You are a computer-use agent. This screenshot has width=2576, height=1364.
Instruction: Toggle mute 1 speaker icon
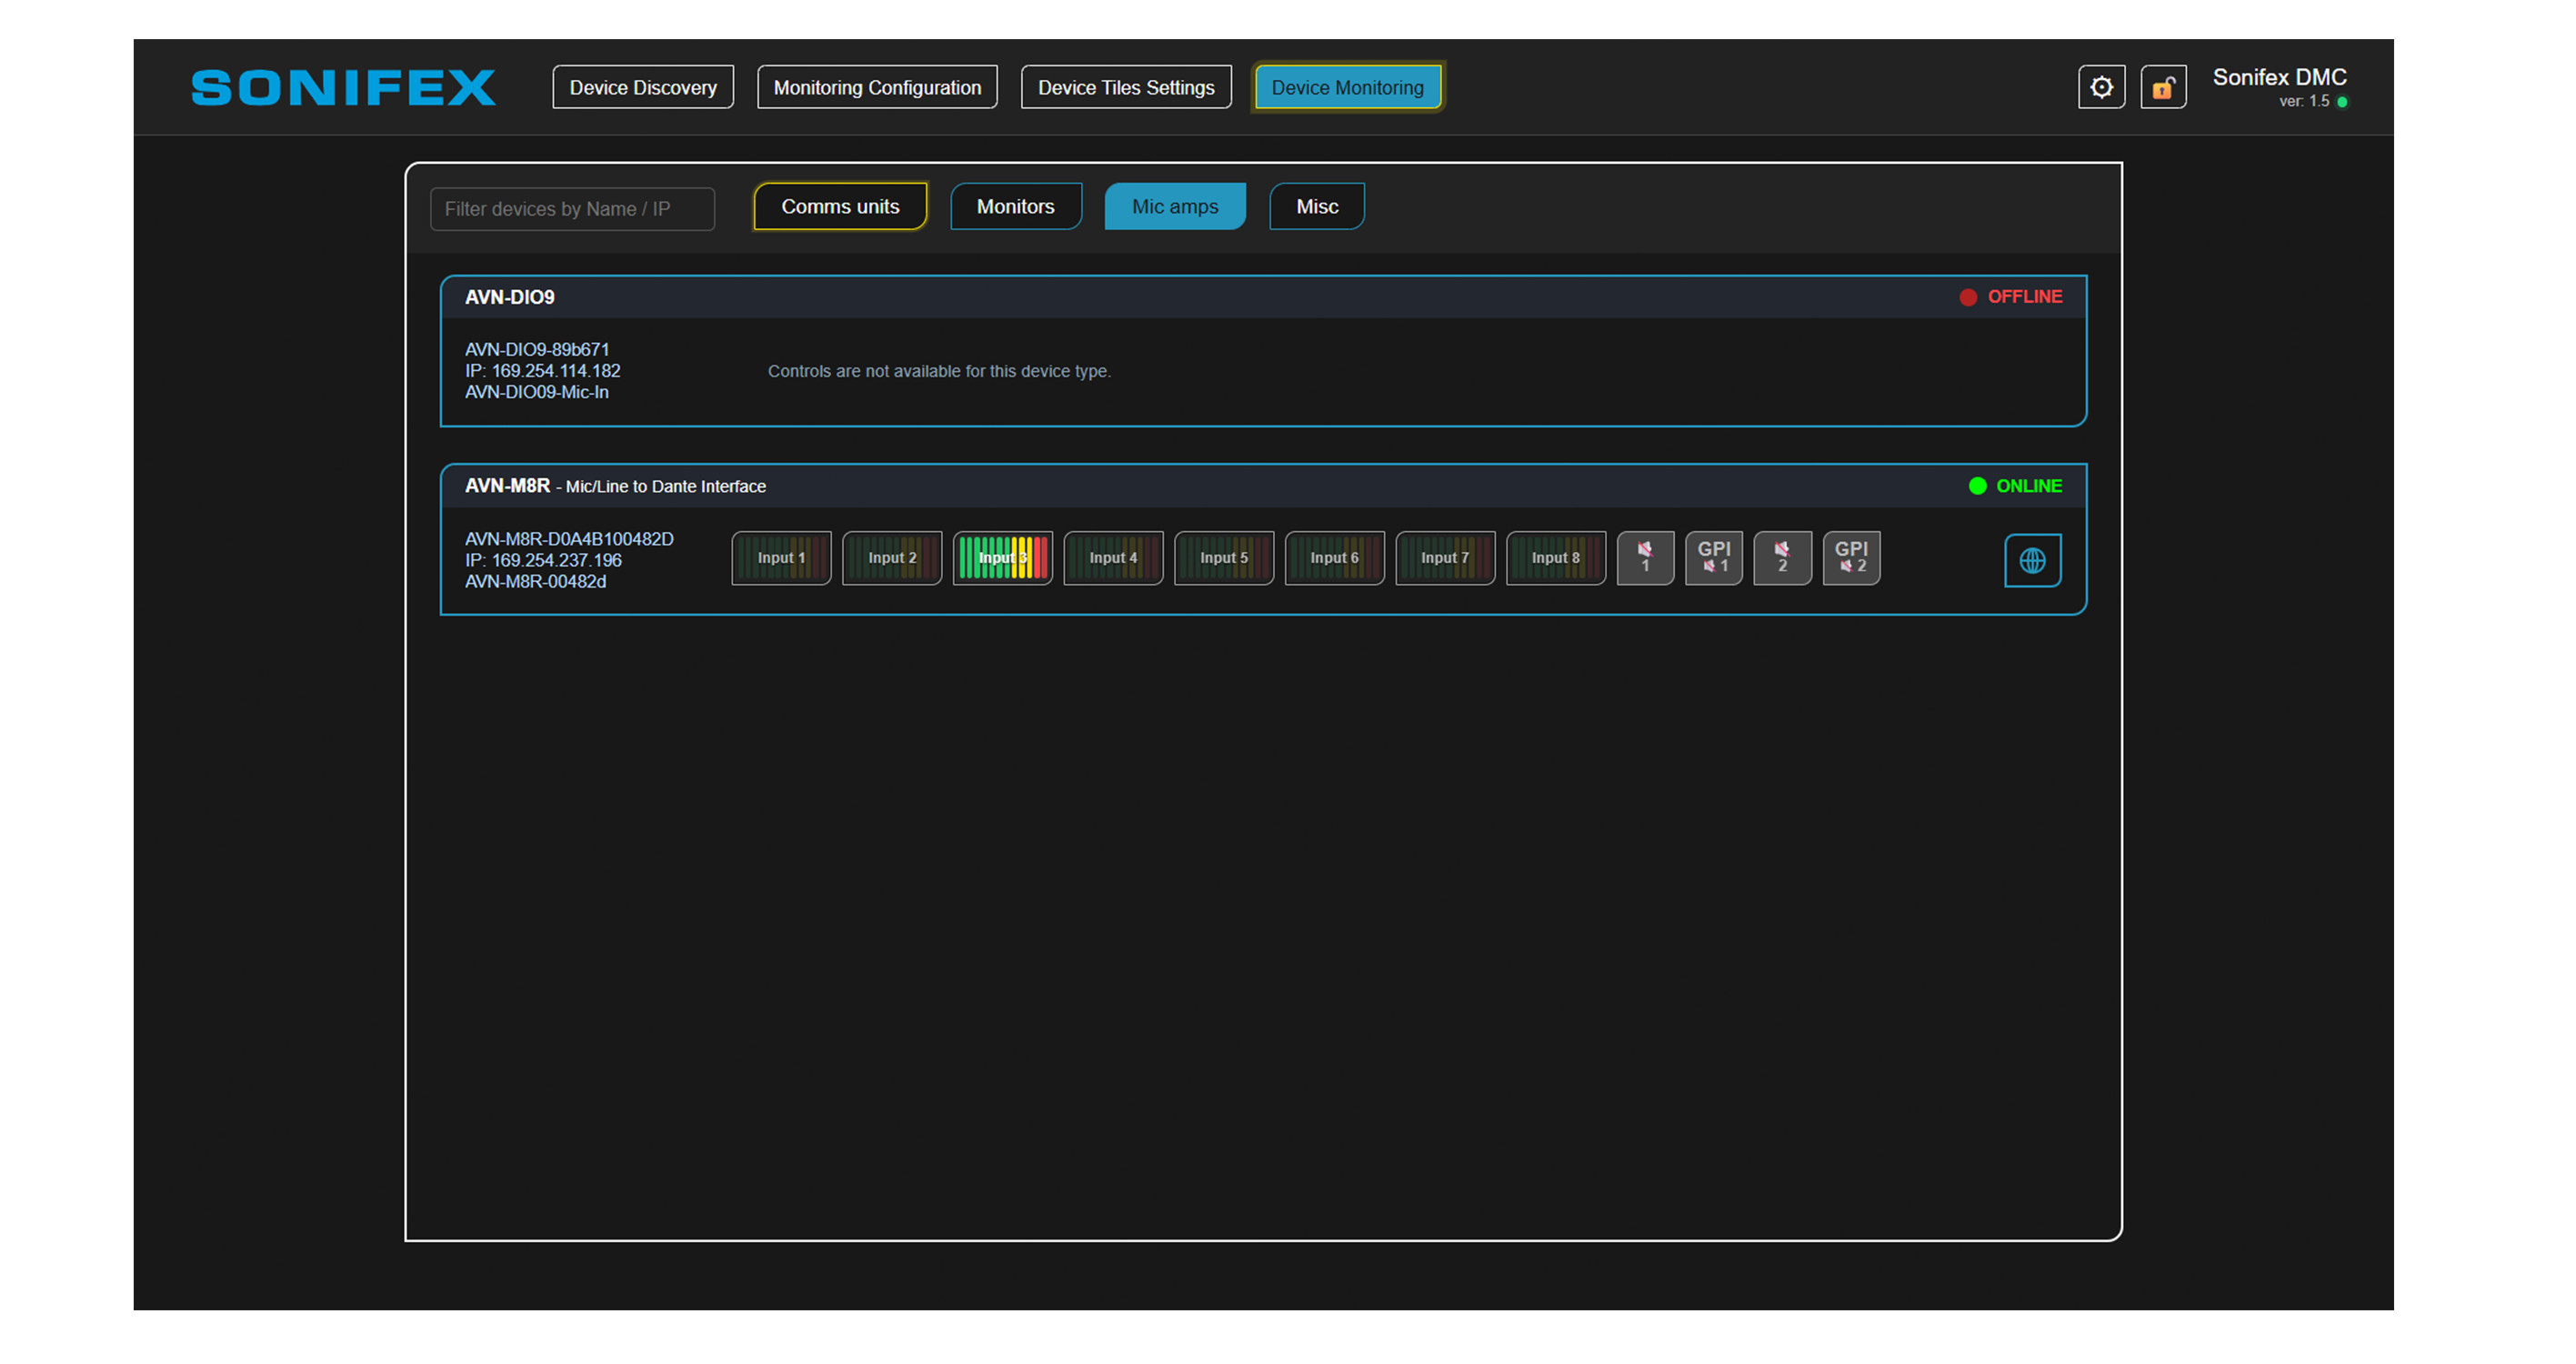coord(1645,558)
